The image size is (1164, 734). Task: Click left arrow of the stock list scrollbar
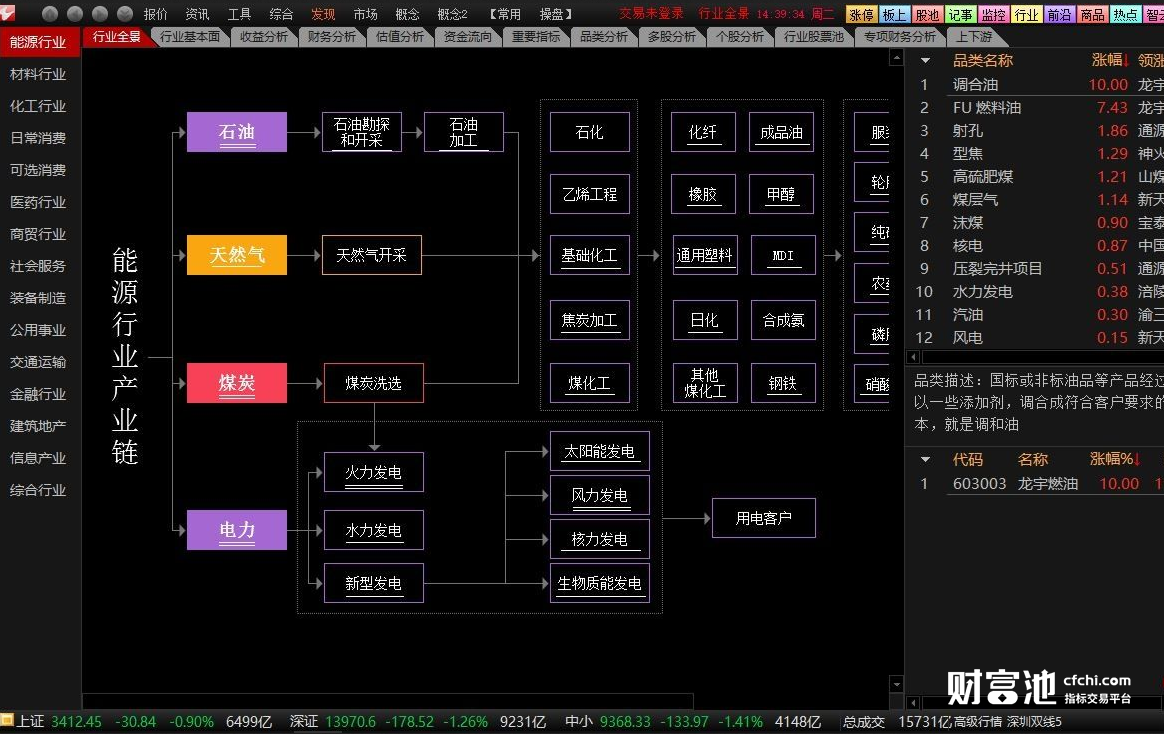[913, 702]
